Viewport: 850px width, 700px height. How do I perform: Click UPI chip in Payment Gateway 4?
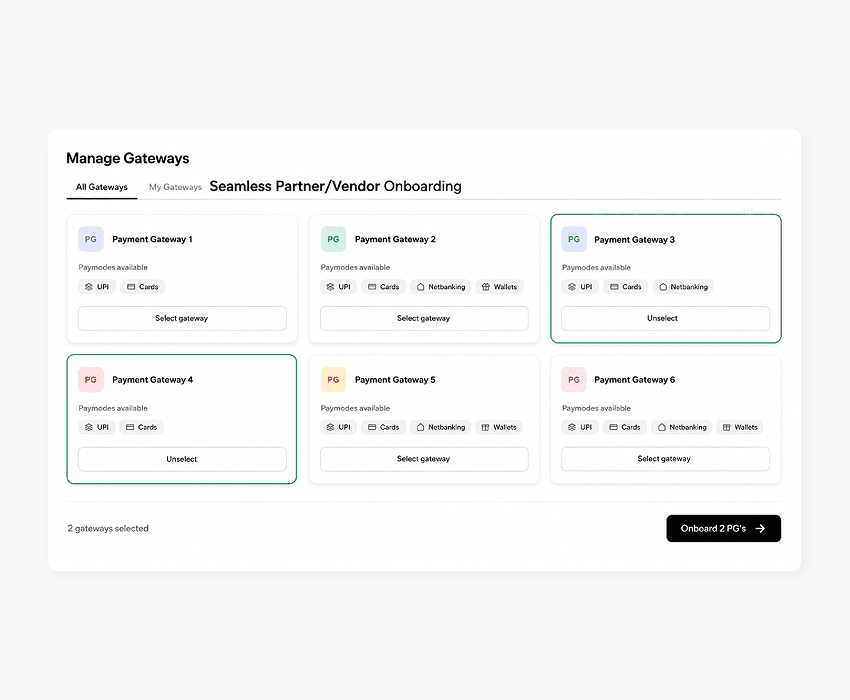coord(96,427)
